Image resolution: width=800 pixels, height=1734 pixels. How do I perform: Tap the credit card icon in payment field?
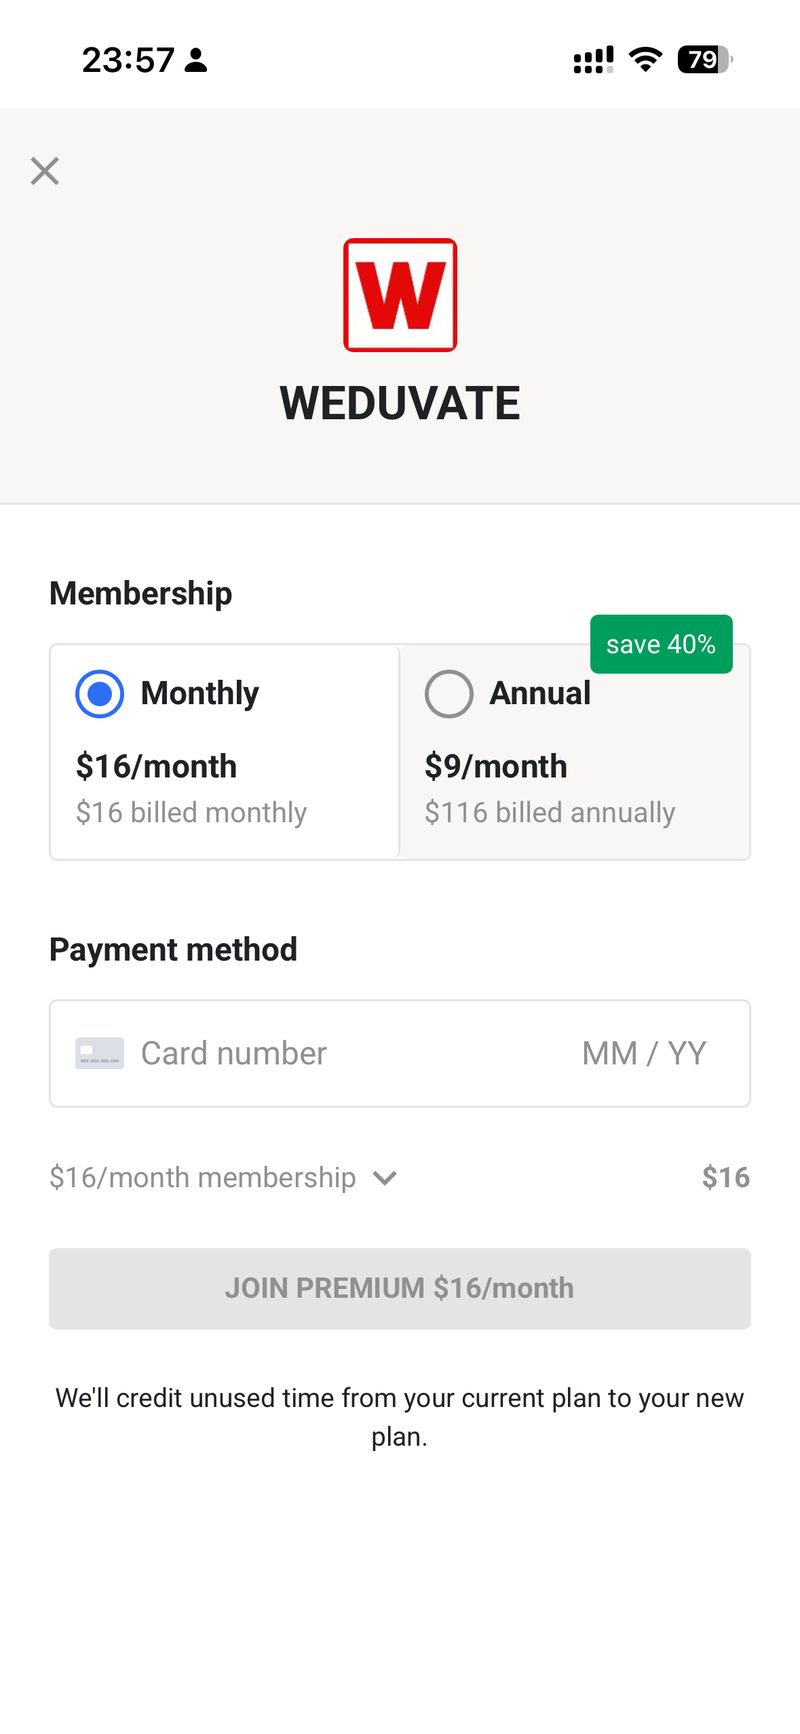point(100,1053)
